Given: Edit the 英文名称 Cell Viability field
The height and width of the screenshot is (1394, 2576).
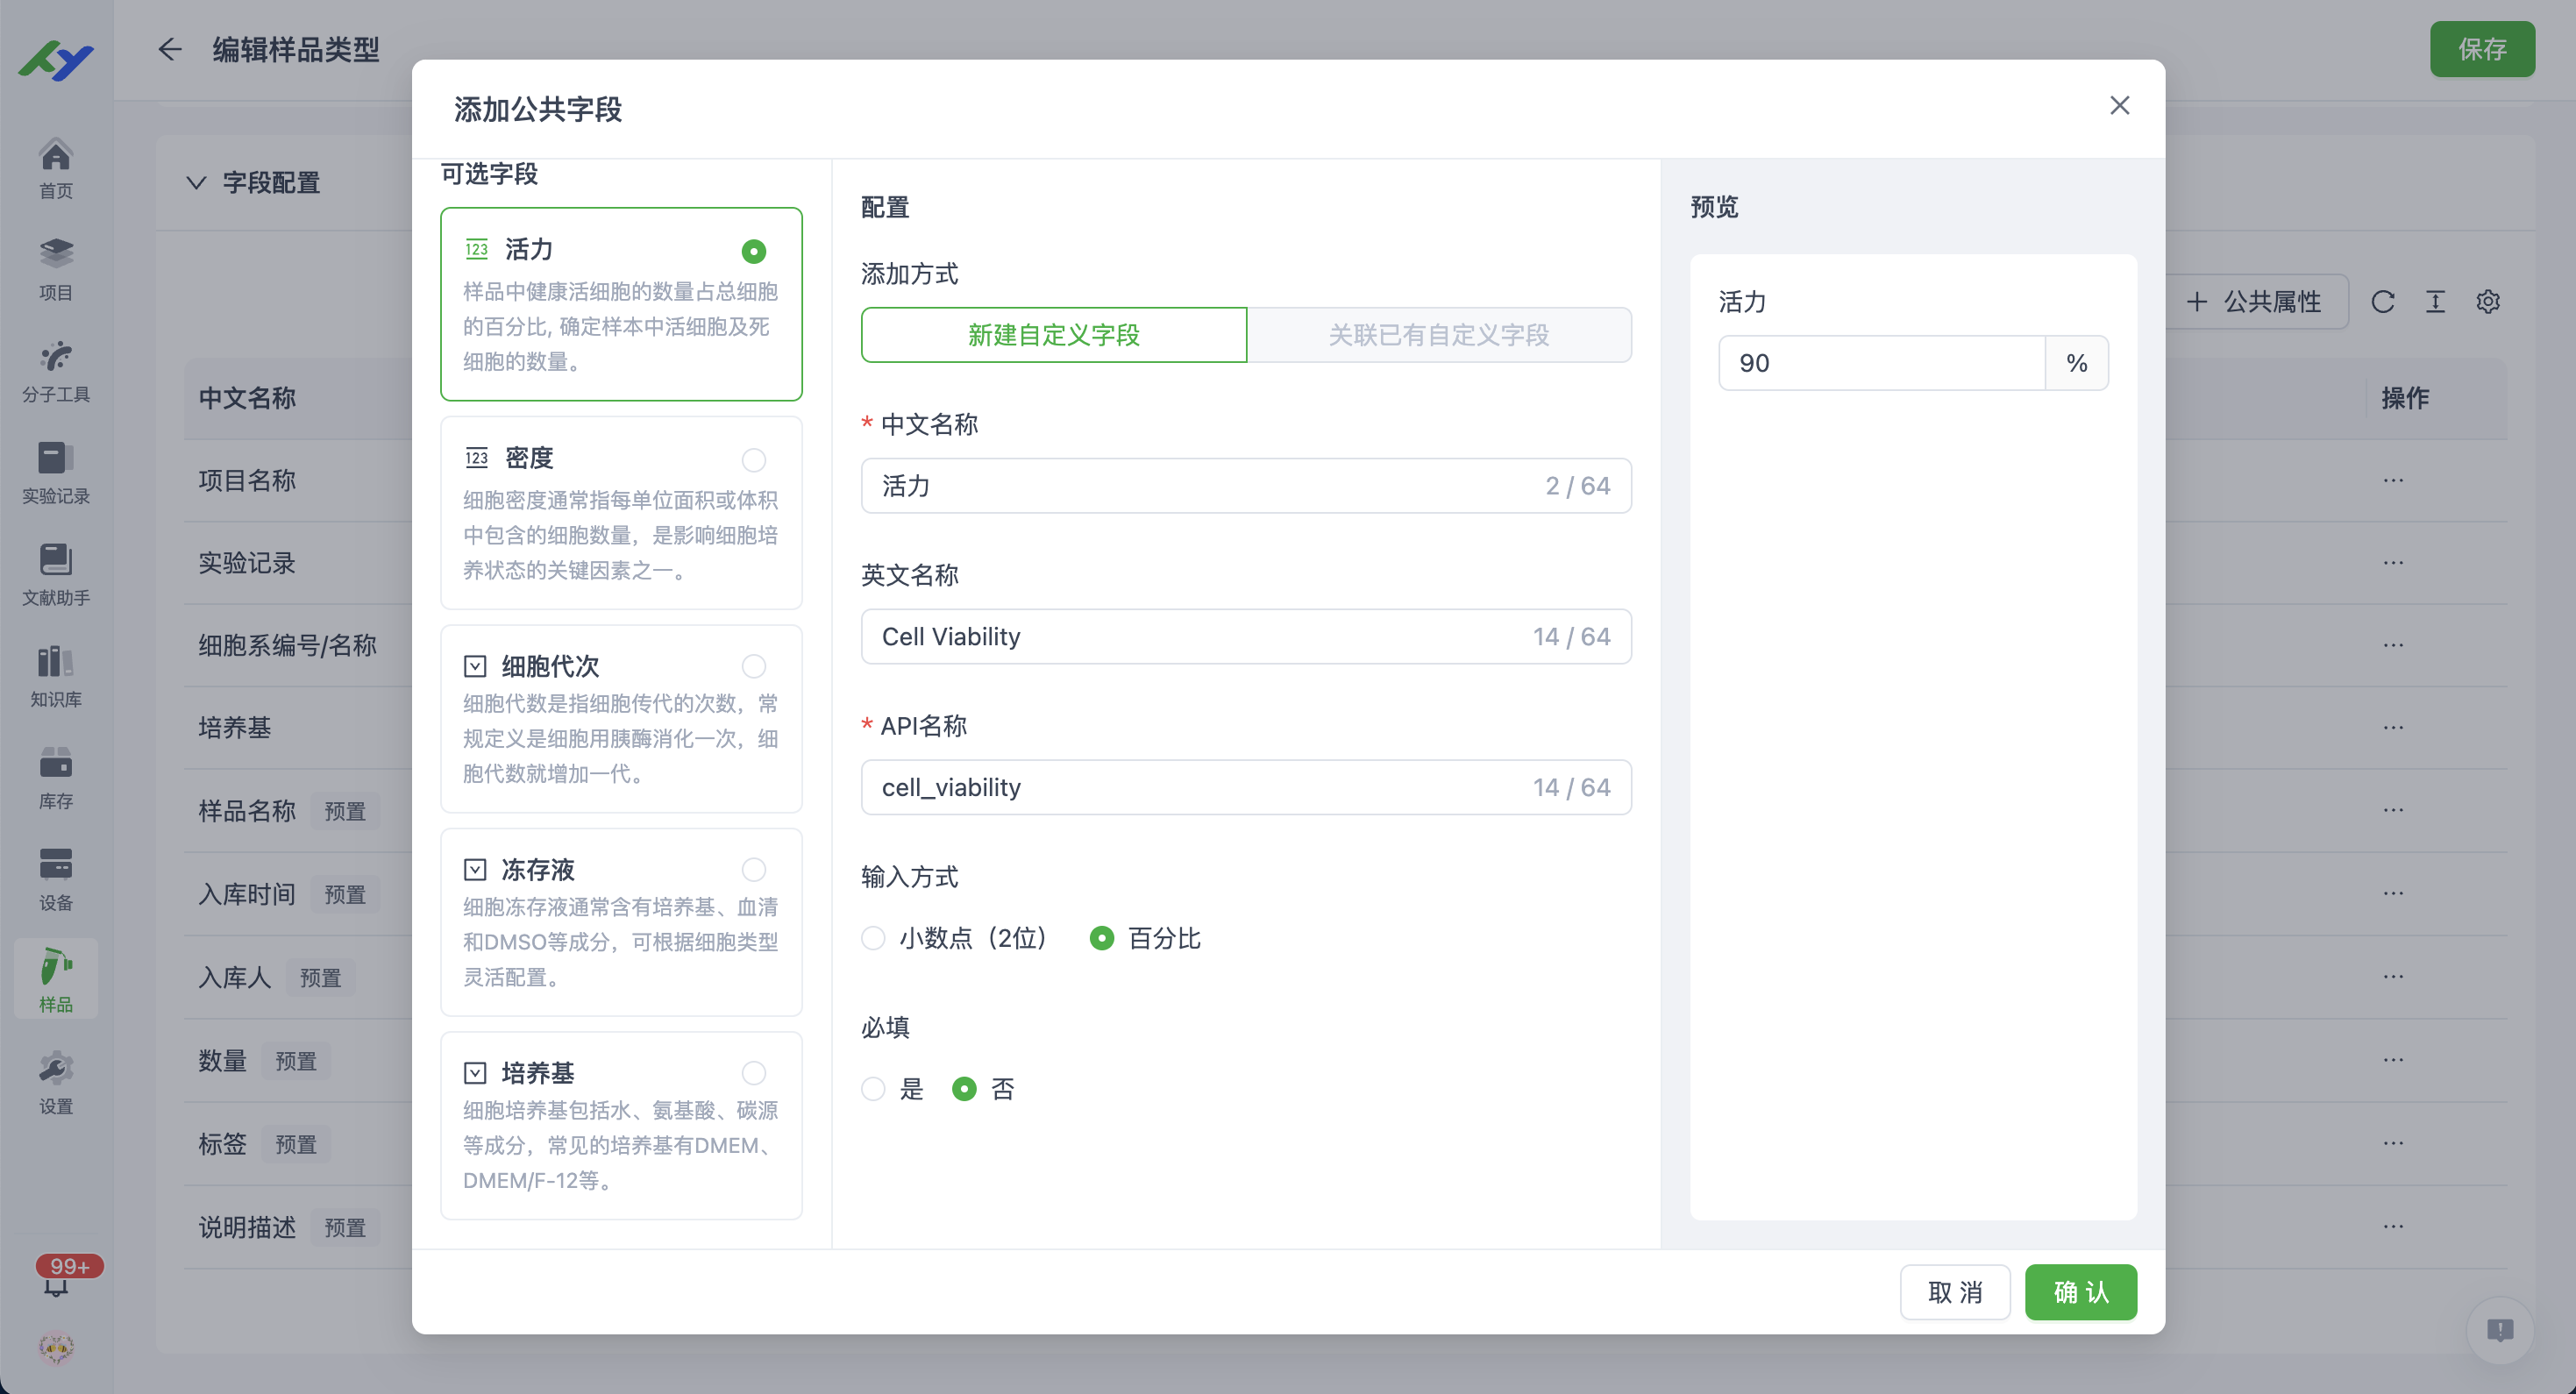Looking at the screenshot, I should [x=1246, y=636].
